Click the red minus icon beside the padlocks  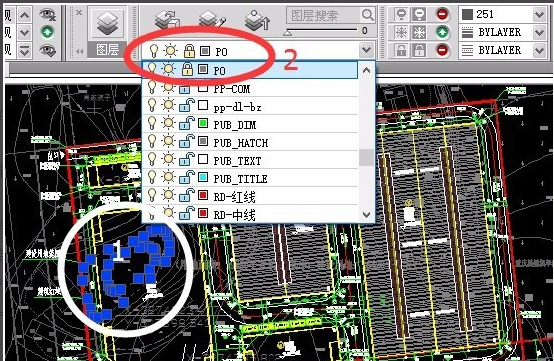pyautogui.click(x=442, y=50)
